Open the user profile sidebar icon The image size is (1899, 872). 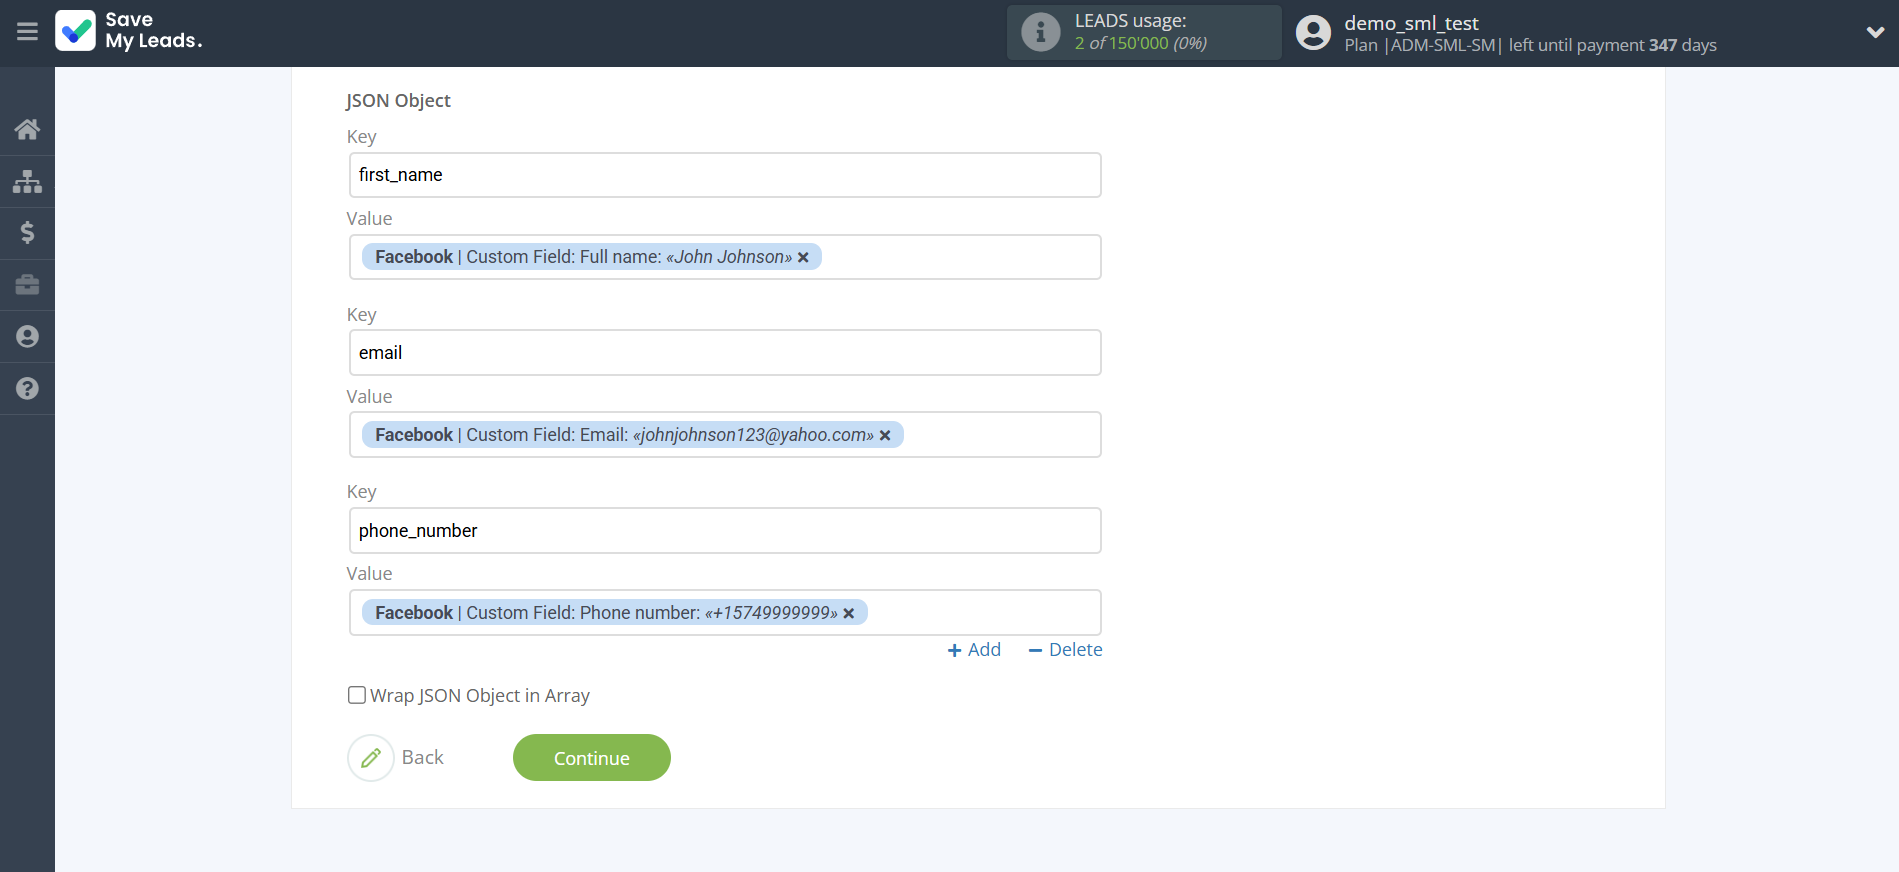tap(27, 337)
